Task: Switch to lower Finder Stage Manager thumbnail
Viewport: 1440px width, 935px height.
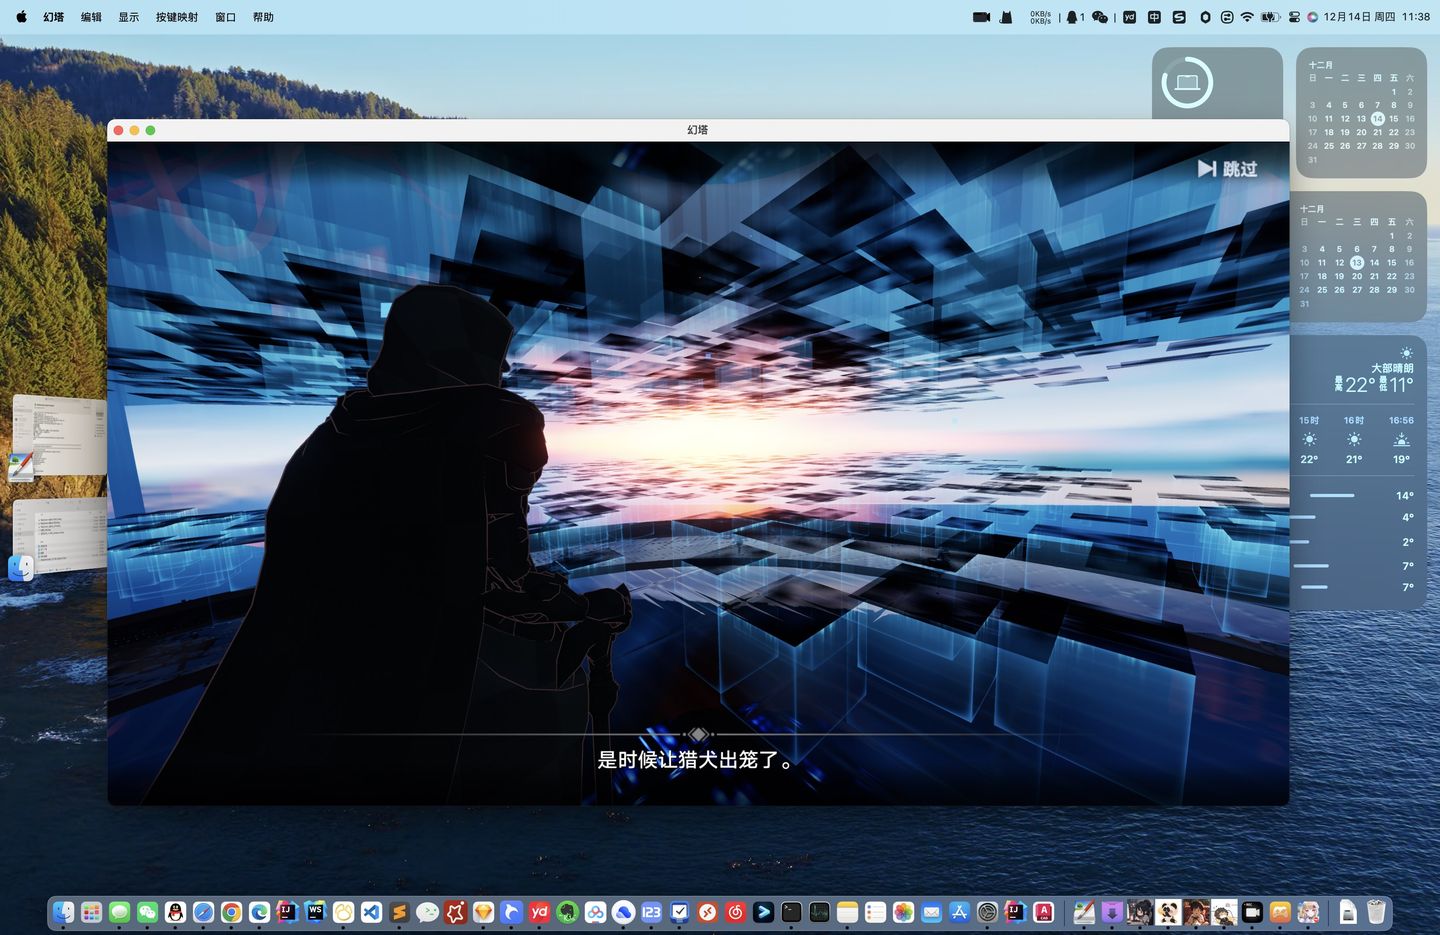Action: click(60, 537)
